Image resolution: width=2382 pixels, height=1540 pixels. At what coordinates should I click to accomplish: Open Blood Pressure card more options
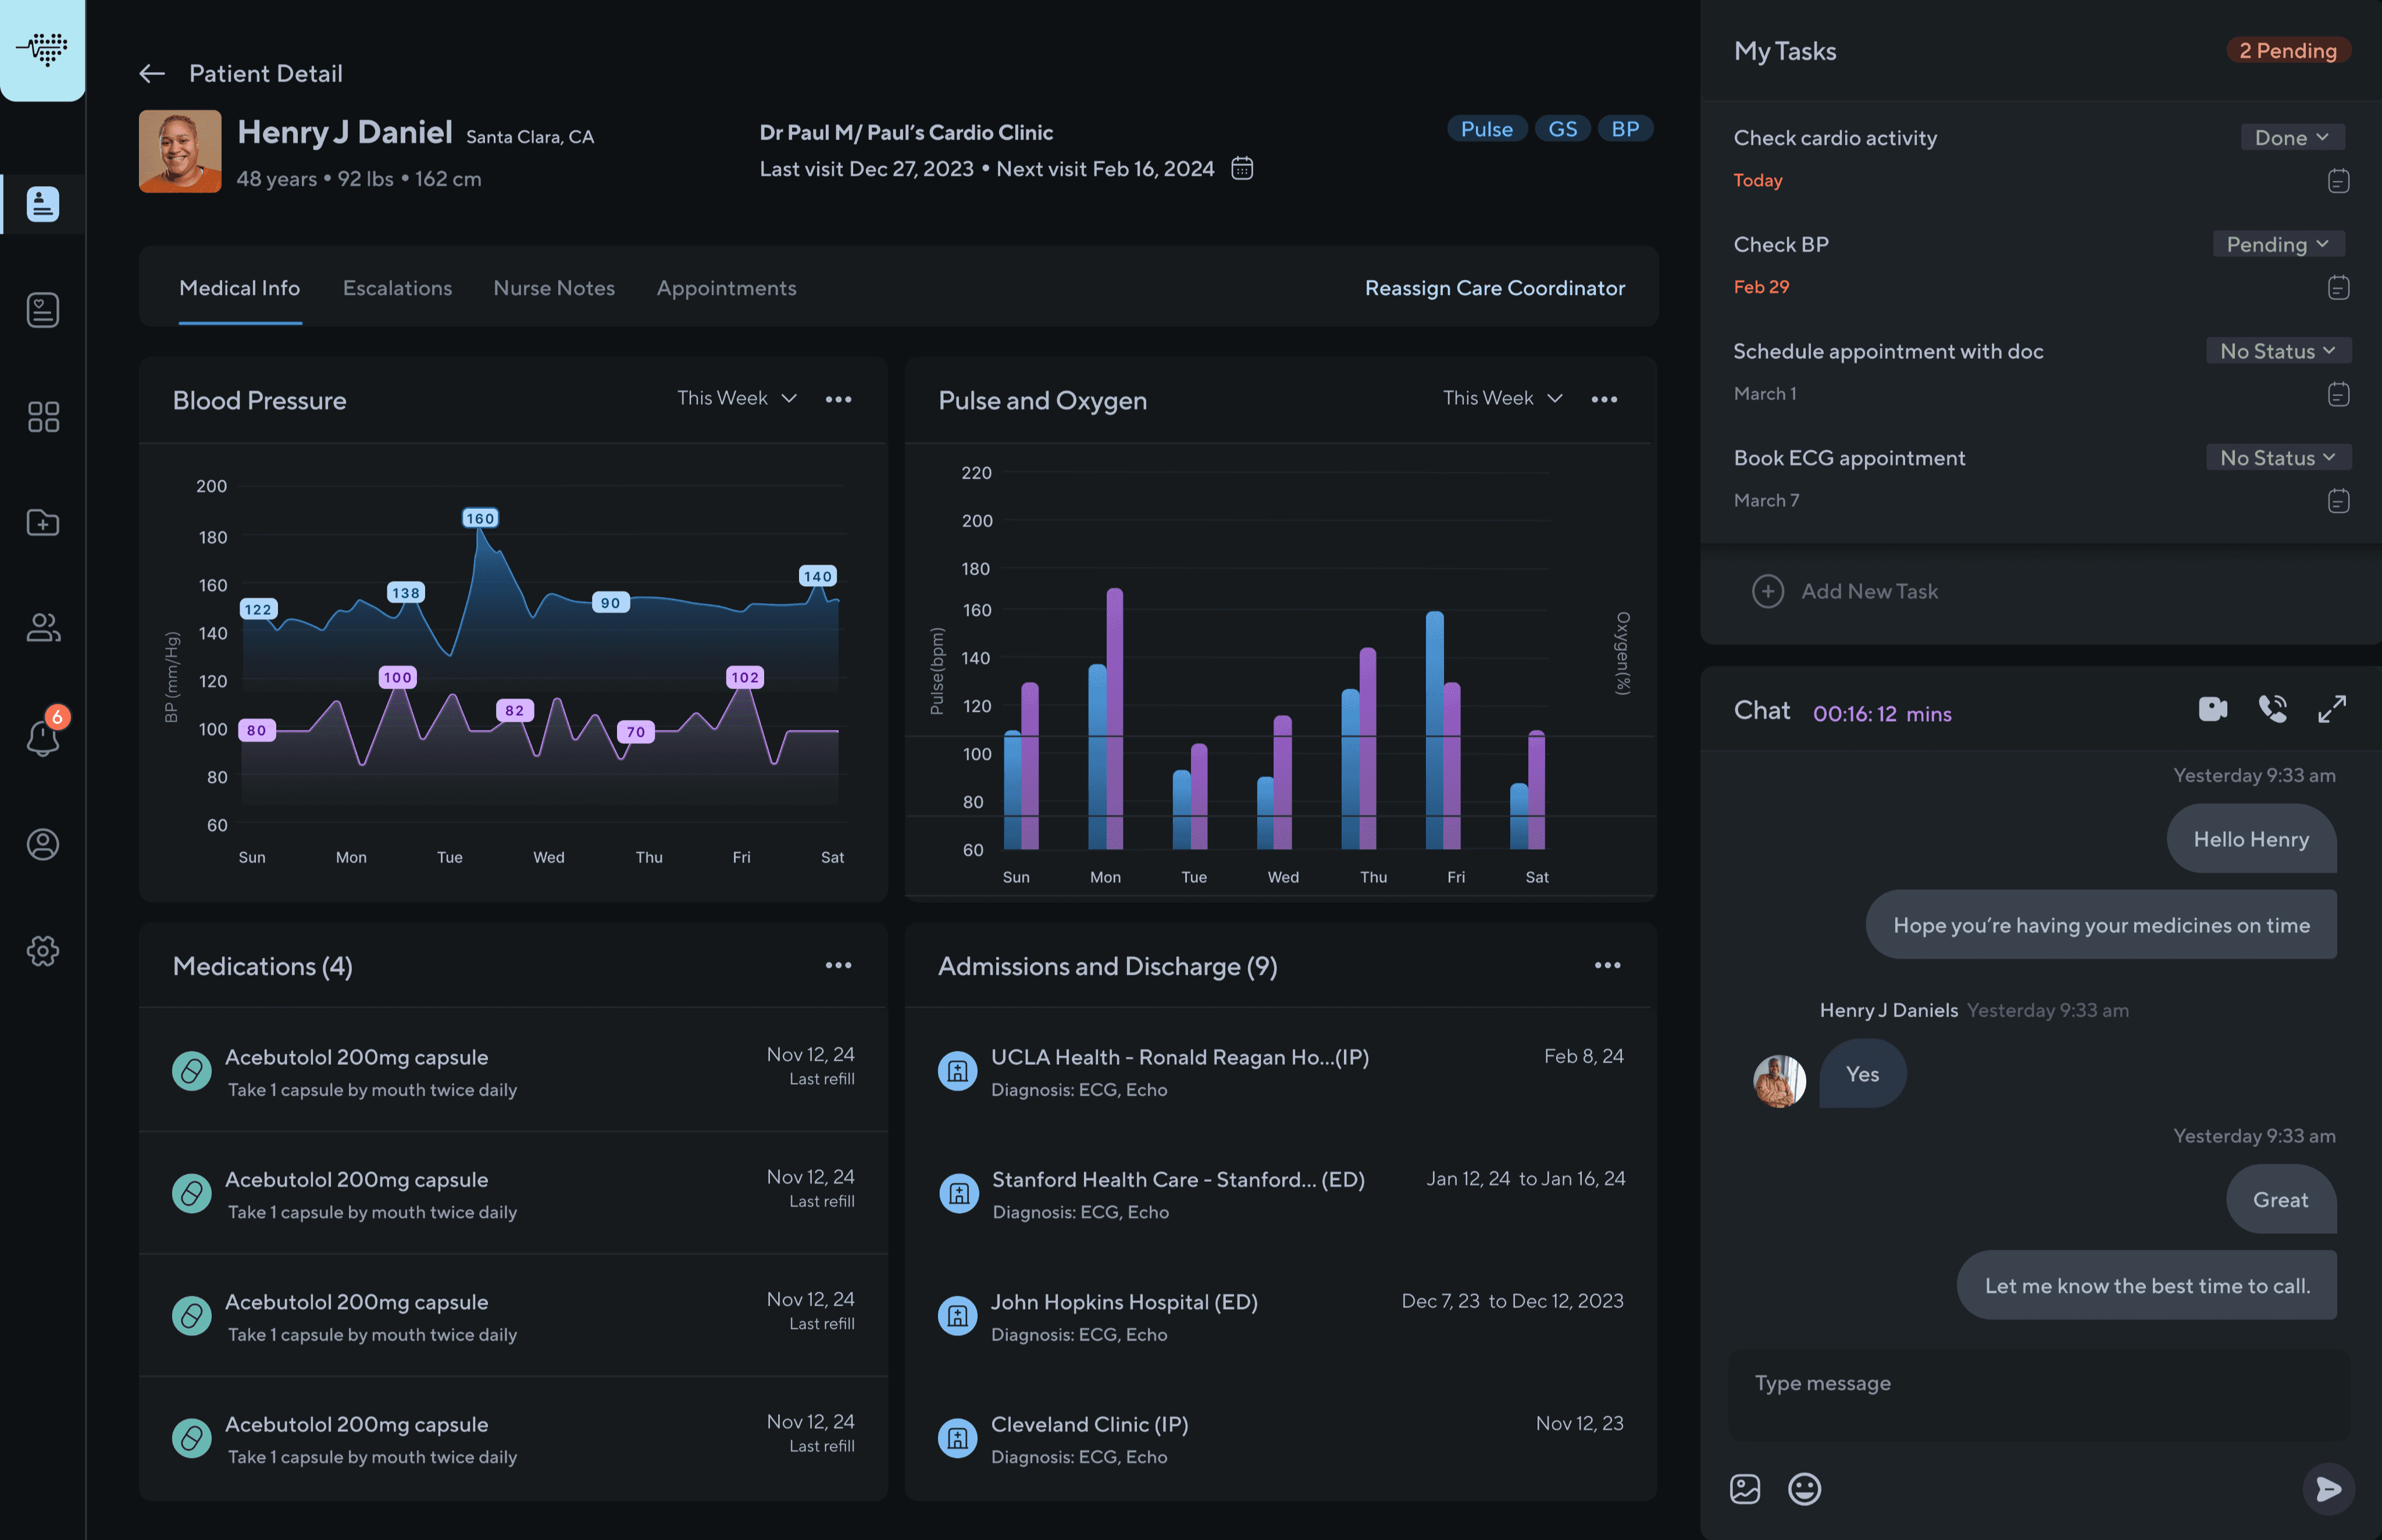pyautogui.click(x=838, y=399)
